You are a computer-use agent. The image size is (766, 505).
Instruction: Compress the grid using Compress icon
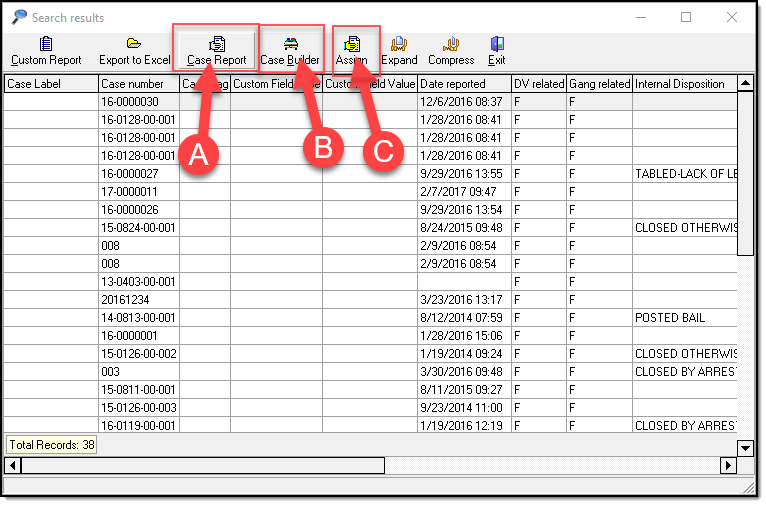[x=451, y=51]
